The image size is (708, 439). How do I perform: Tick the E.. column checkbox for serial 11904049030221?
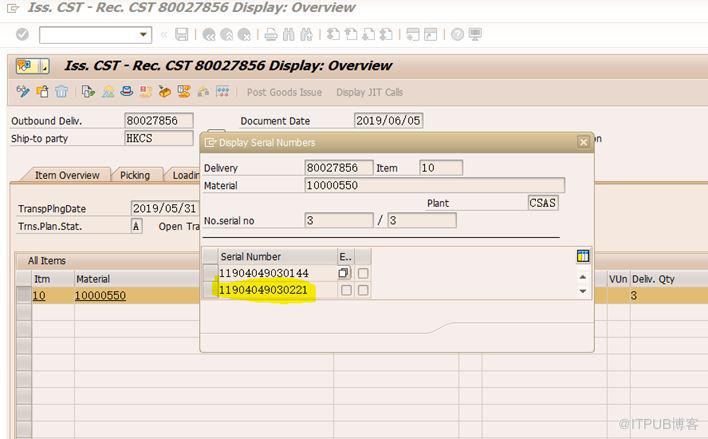click(x=345, y=290)
